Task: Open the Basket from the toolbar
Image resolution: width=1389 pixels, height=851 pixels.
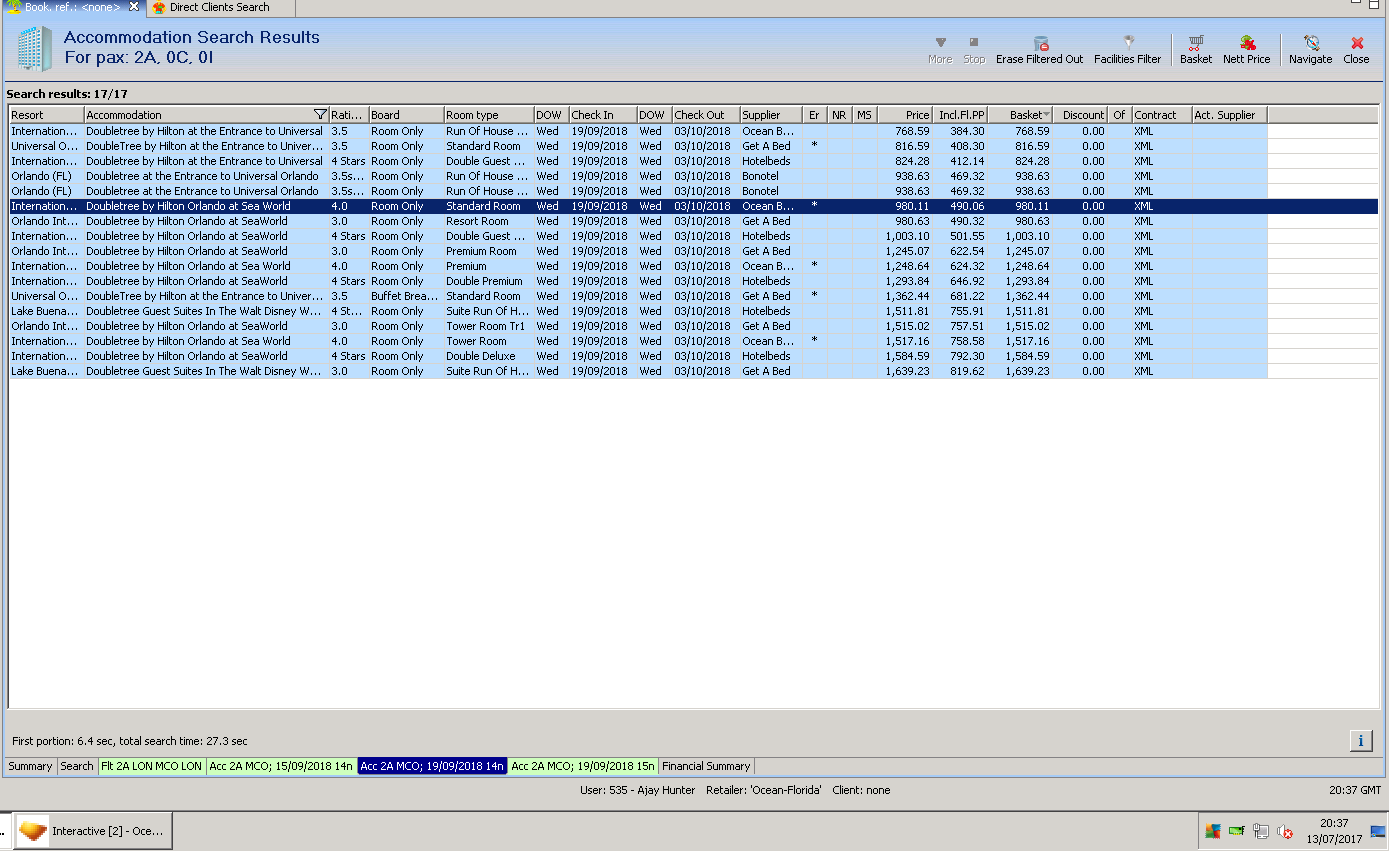Action: click(1195, 44)
